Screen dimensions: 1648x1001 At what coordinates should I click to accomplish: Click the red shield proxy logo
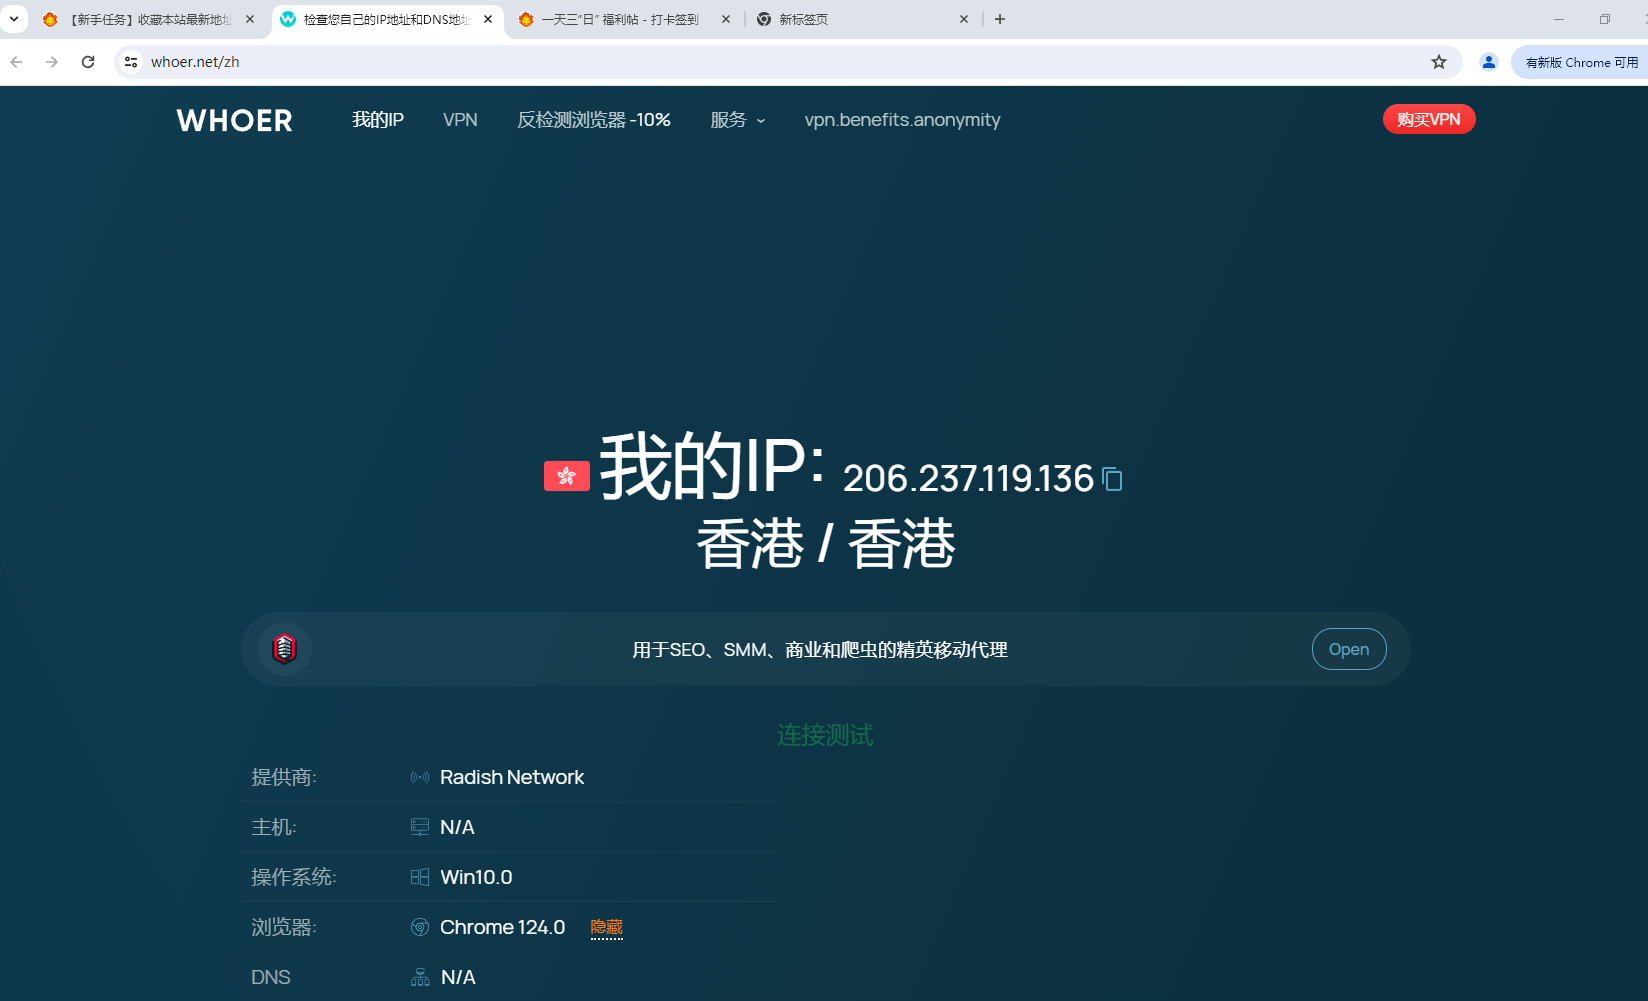pyautogui.click(x=285, y=649)
